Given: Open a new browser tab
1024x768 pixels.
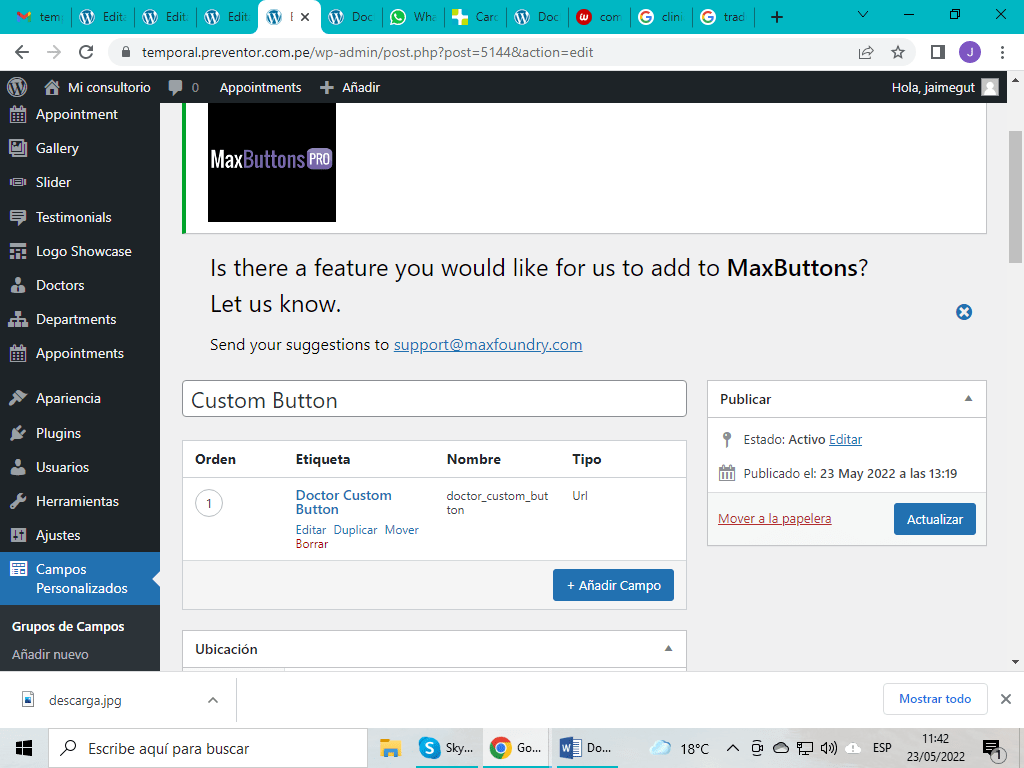Looking at the screenshot, I should pyautogui.click(x=776, y=17).
